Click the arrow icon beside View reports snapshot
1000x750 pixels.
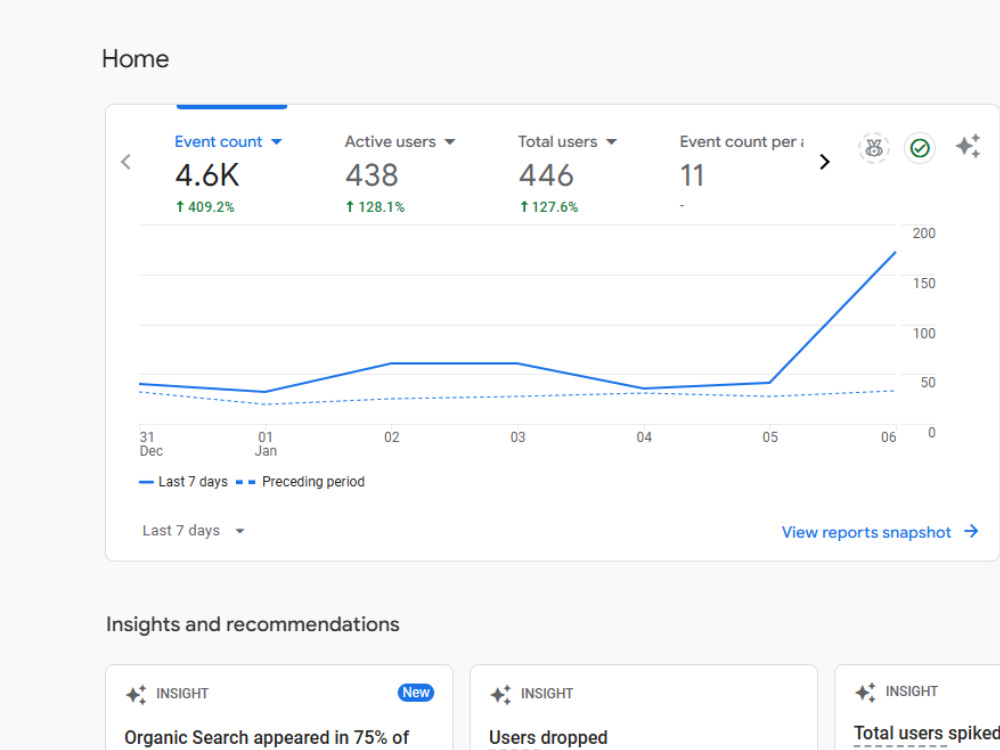(971, 531)
